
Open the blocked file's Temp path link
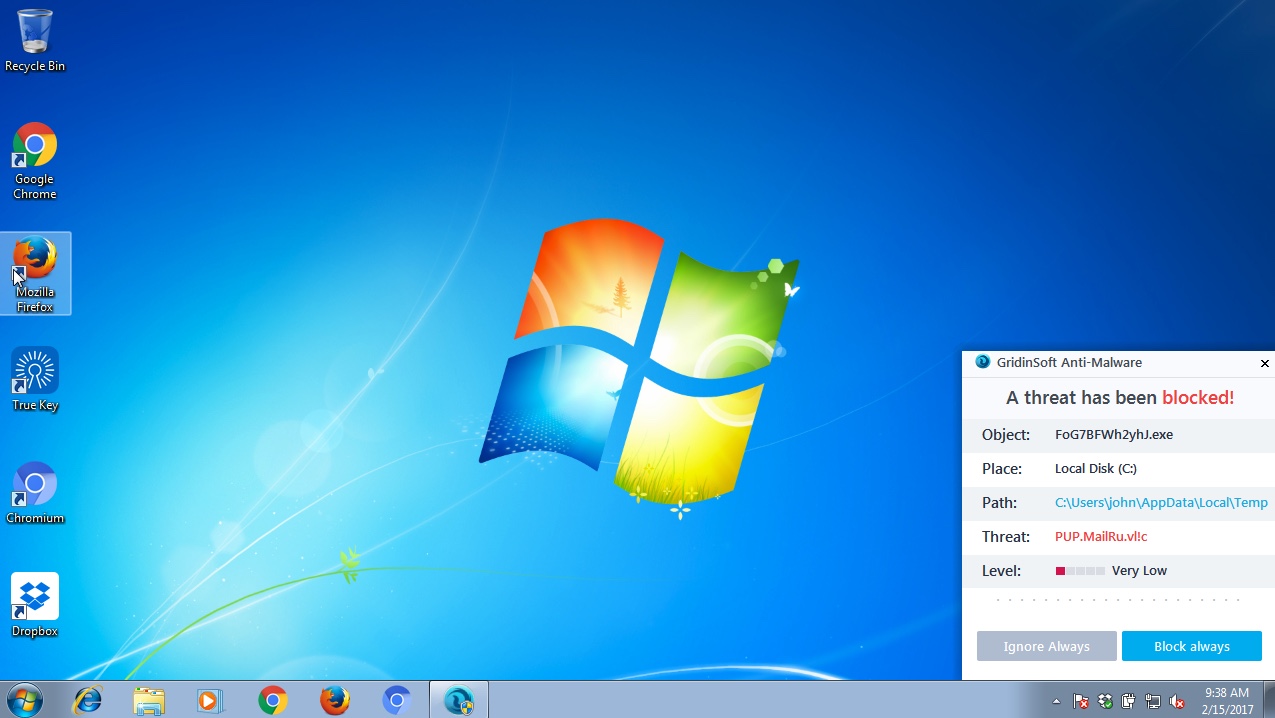point(1161,503)
